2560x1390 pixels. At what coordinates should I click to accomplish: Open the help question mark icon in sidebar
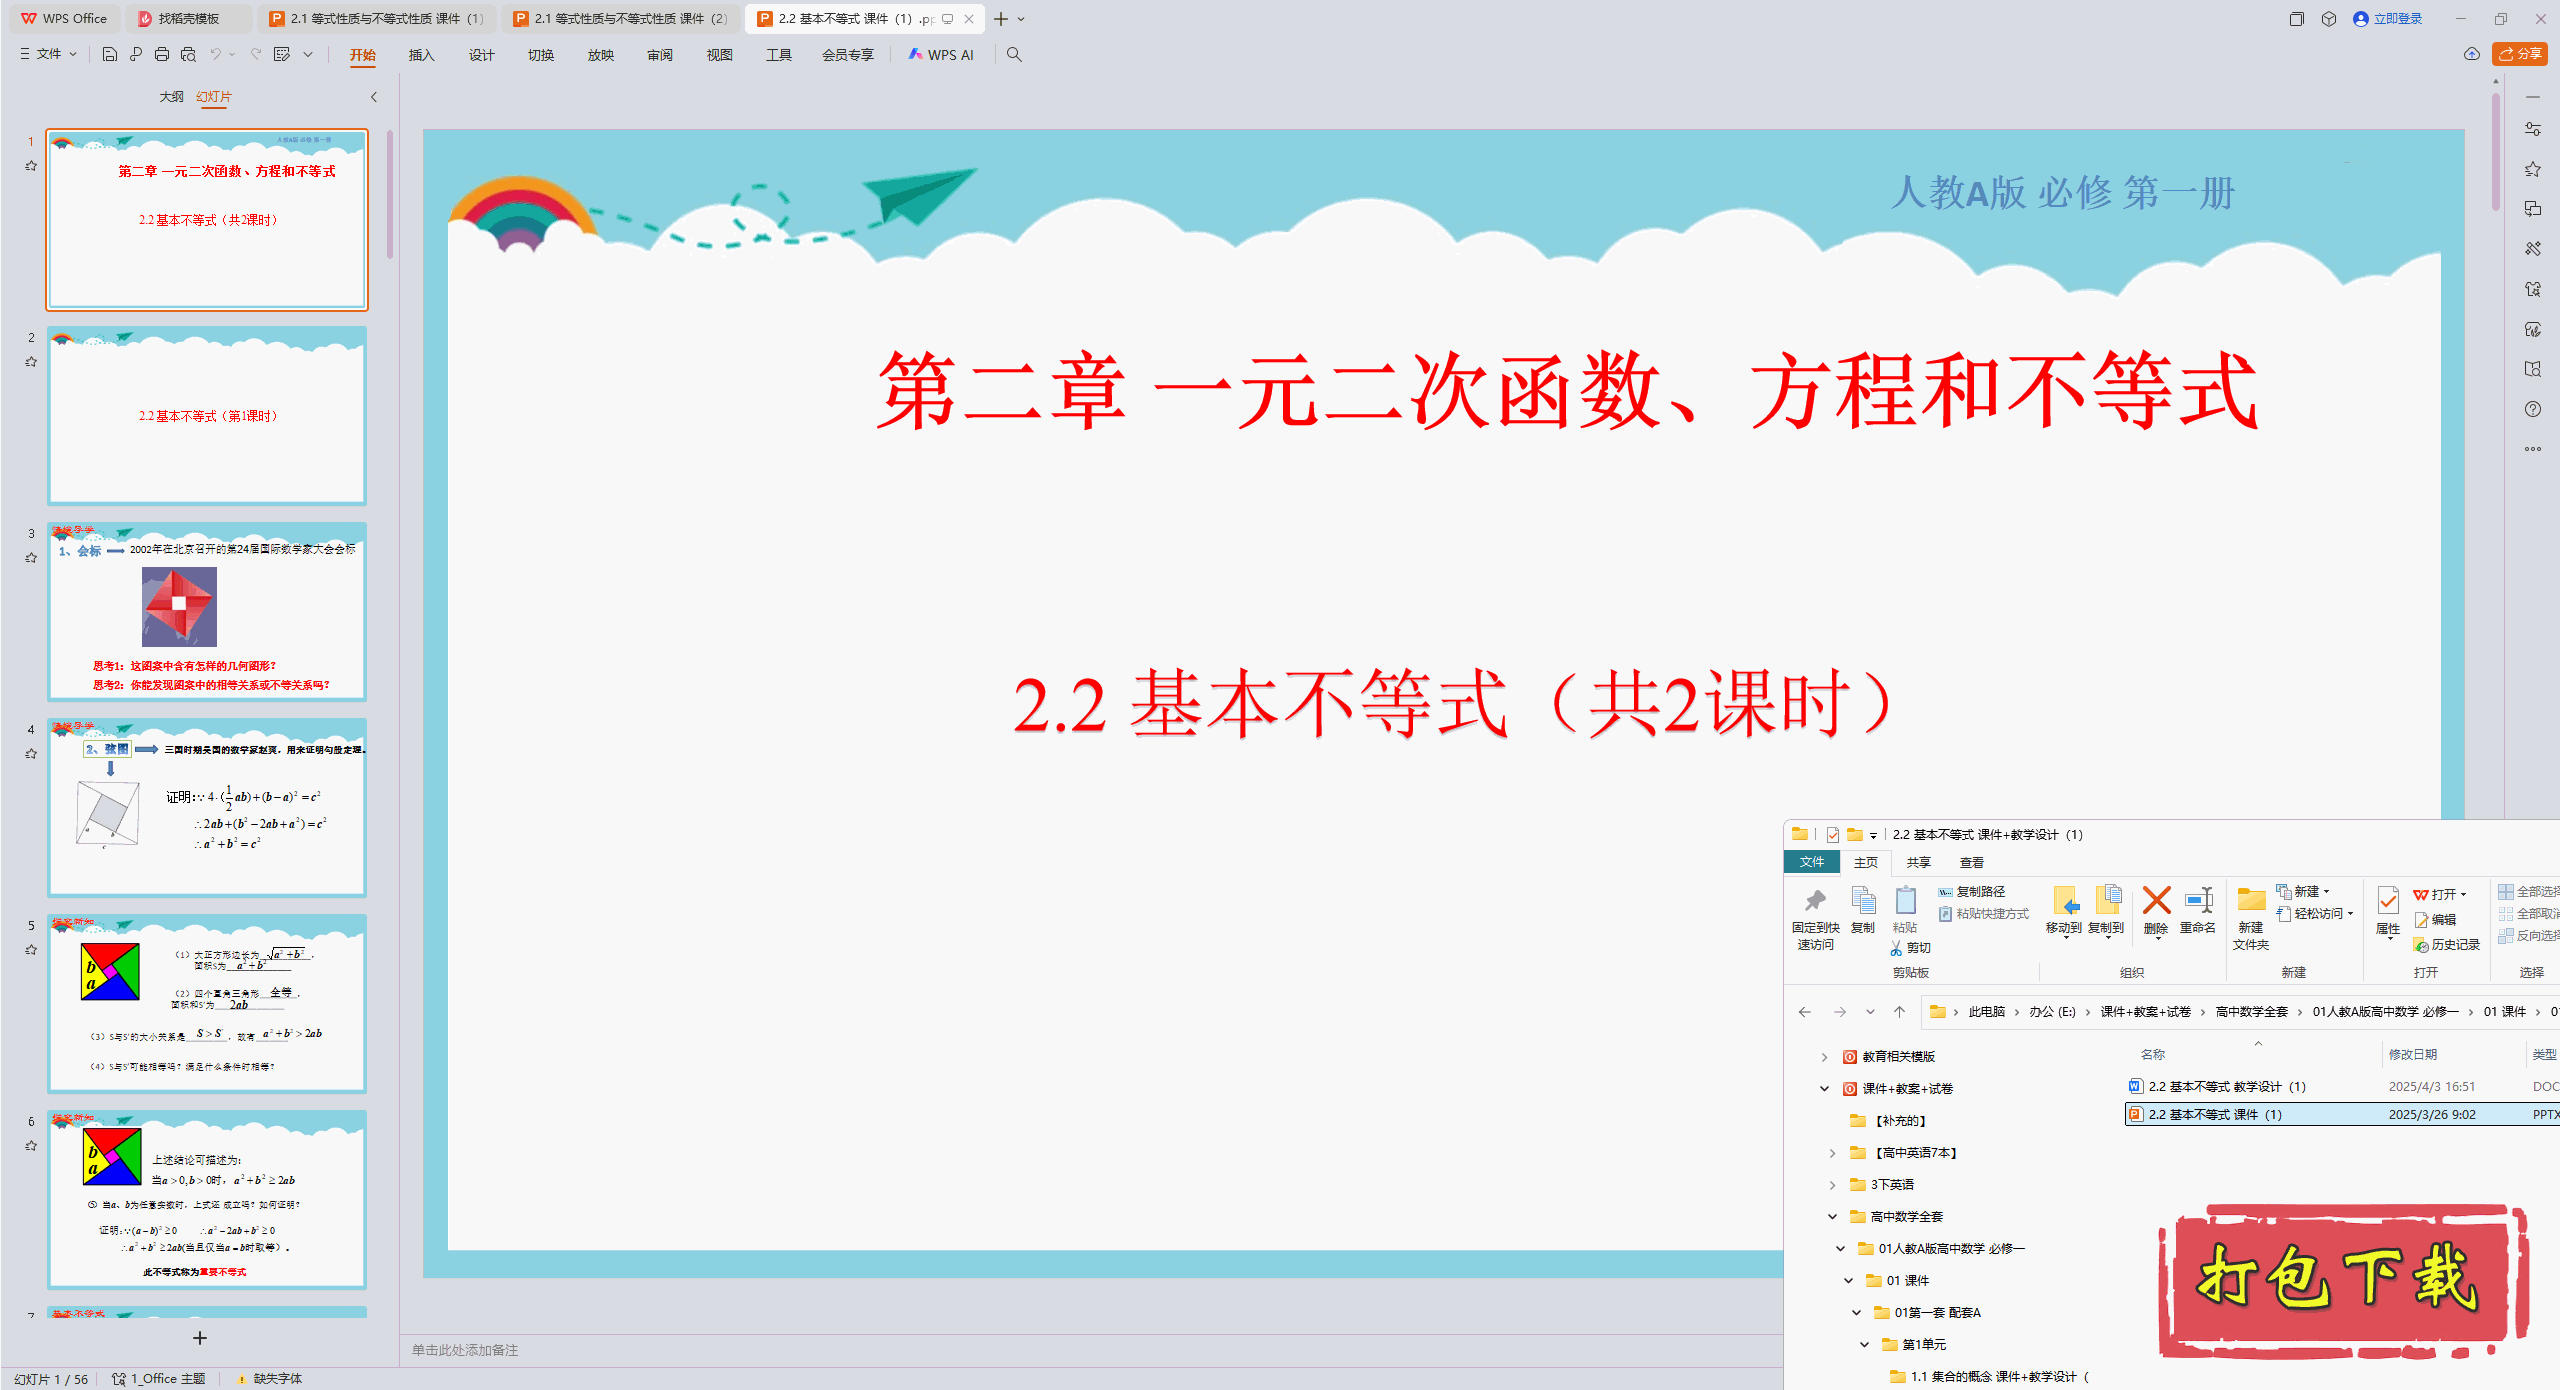click(x=2533, y=409)
